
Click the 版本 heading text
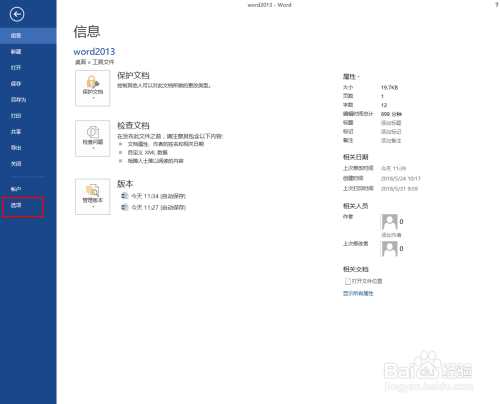pyautogui.click(x=125, y=184)
